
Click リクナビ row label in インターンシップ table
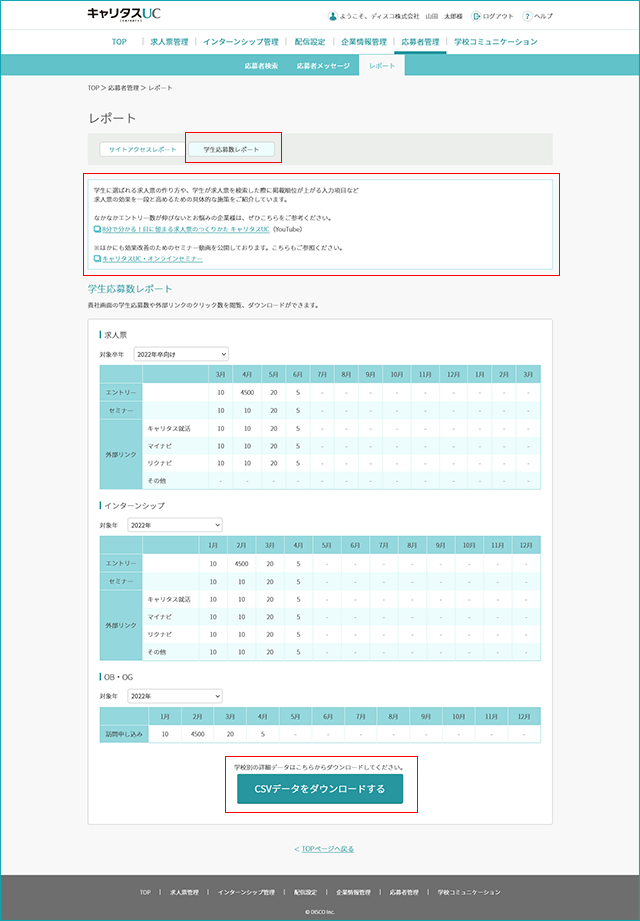(160, 634)
